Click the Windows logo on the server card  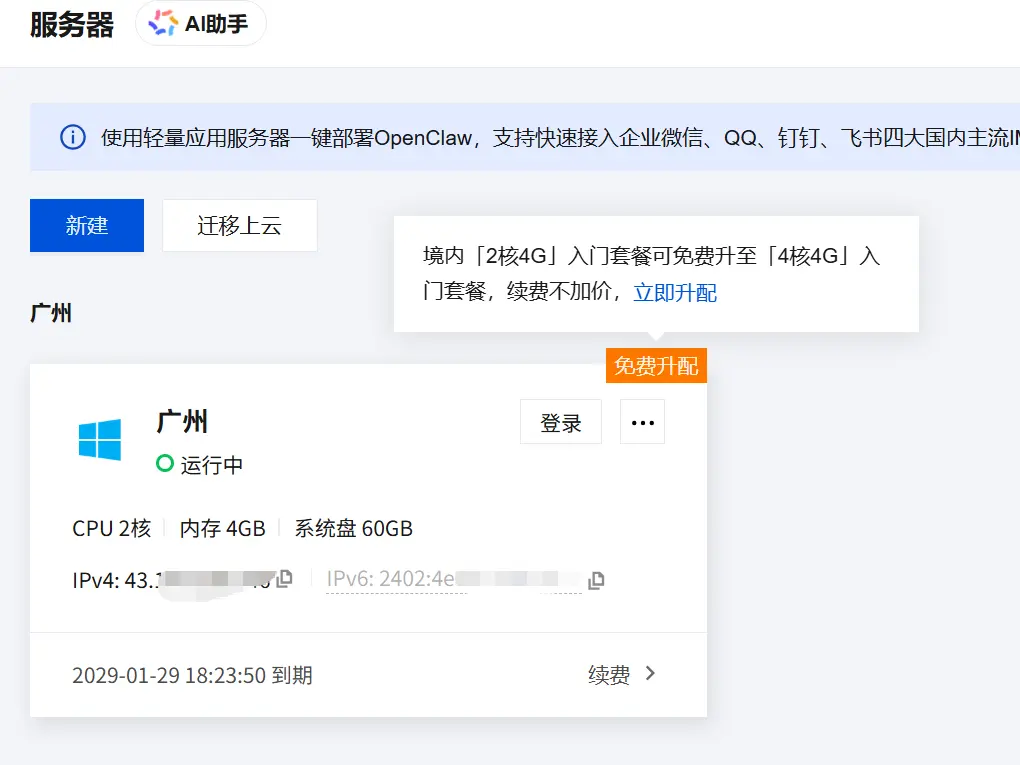[100, 440]
